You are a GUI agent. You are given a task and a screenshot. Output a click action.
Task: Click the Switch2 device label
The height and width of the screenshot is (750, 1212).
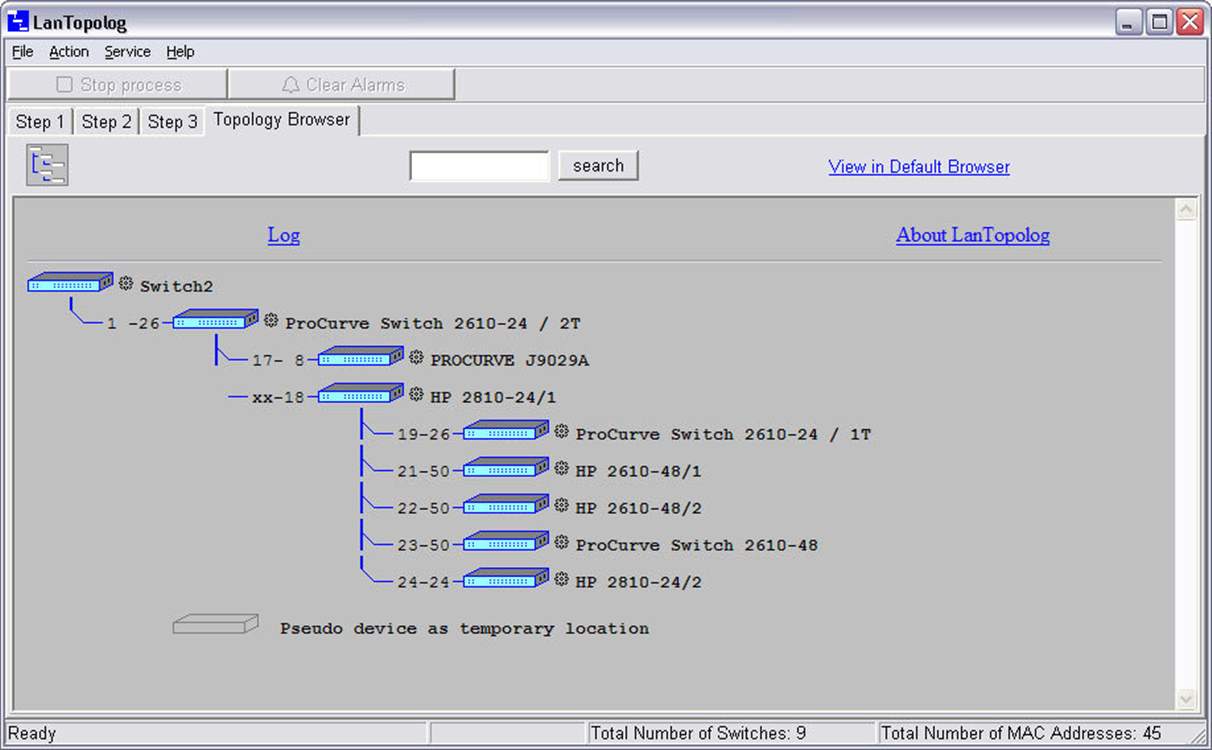click(177, 287)
